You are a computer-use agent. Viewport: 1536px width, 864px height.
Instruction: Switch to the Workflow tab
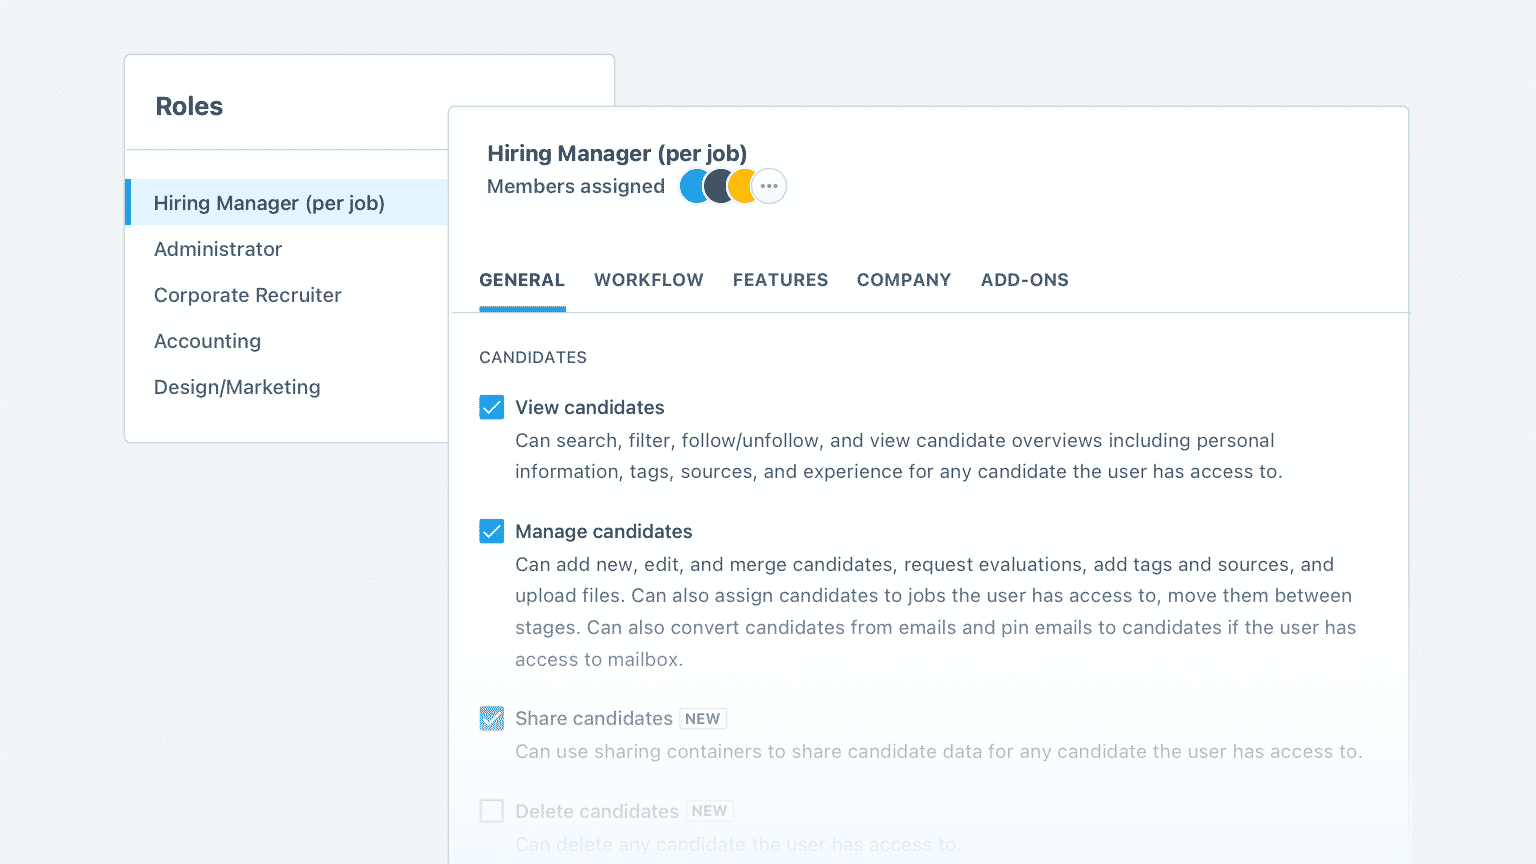(x=648, y=280)
